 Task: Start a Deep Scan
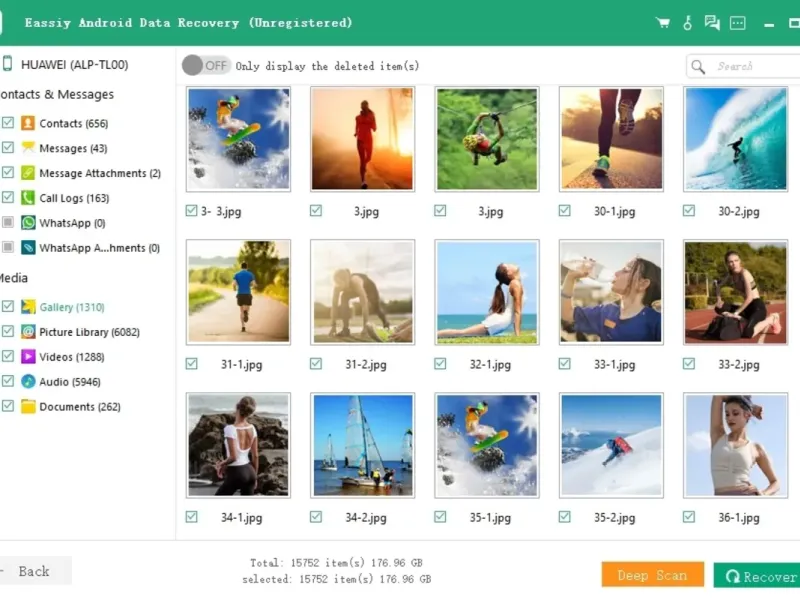(653, 576)
